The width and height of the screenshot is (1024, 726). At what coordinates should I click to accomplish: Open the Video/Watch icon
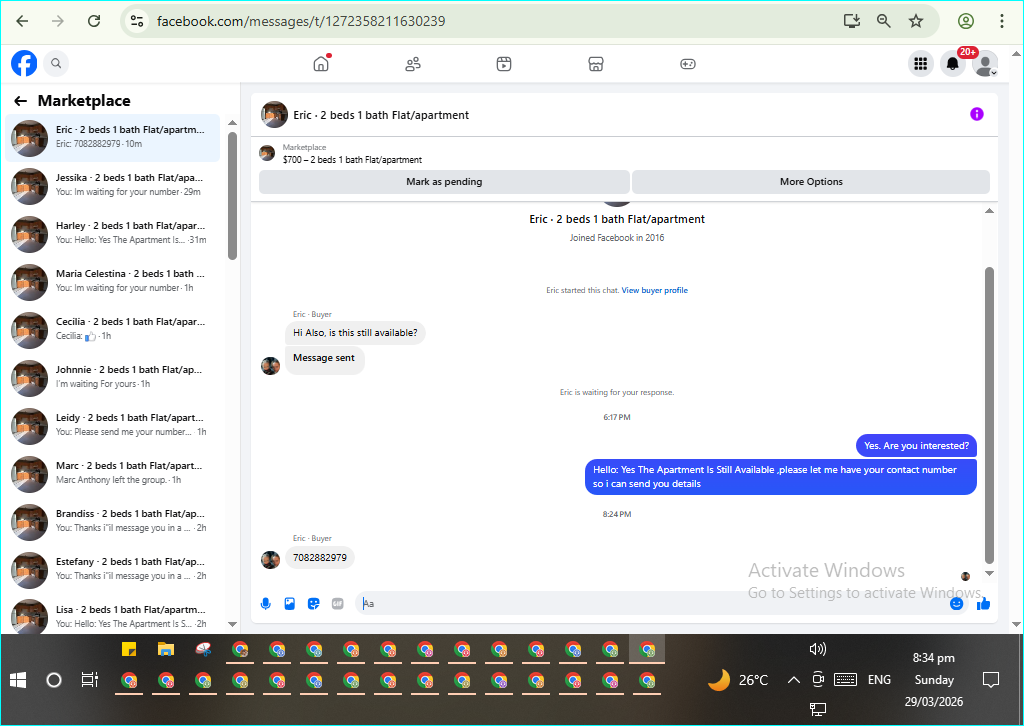(504, 63)
